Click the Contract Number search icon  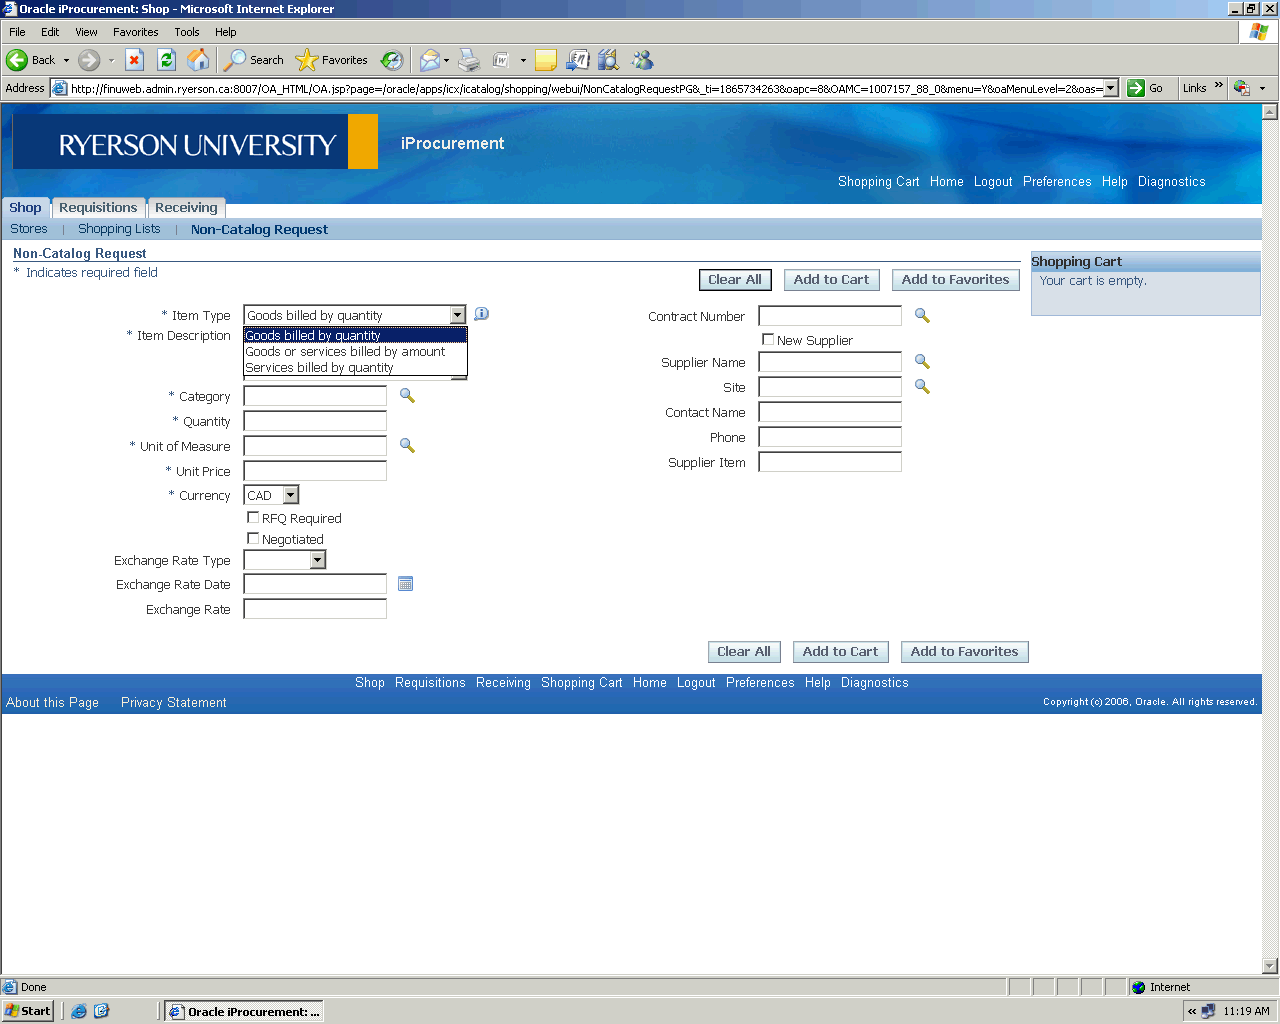coord(922,316)
